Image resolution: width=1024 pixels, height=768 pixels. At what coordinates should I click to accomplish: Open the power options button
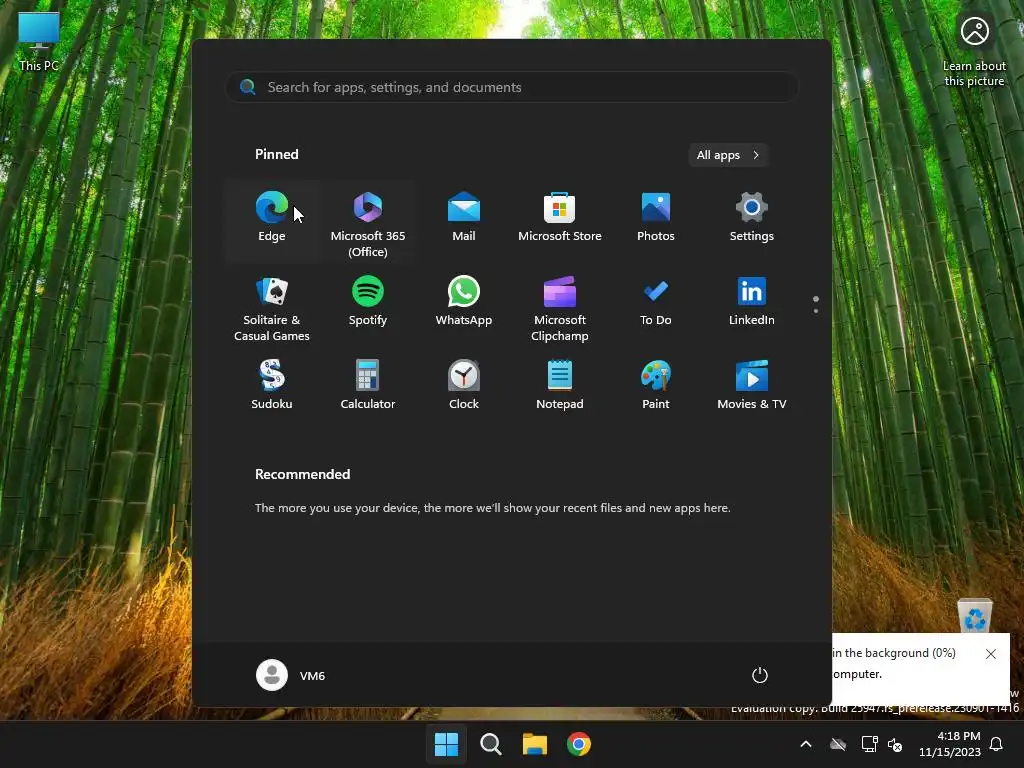[760, 675]
